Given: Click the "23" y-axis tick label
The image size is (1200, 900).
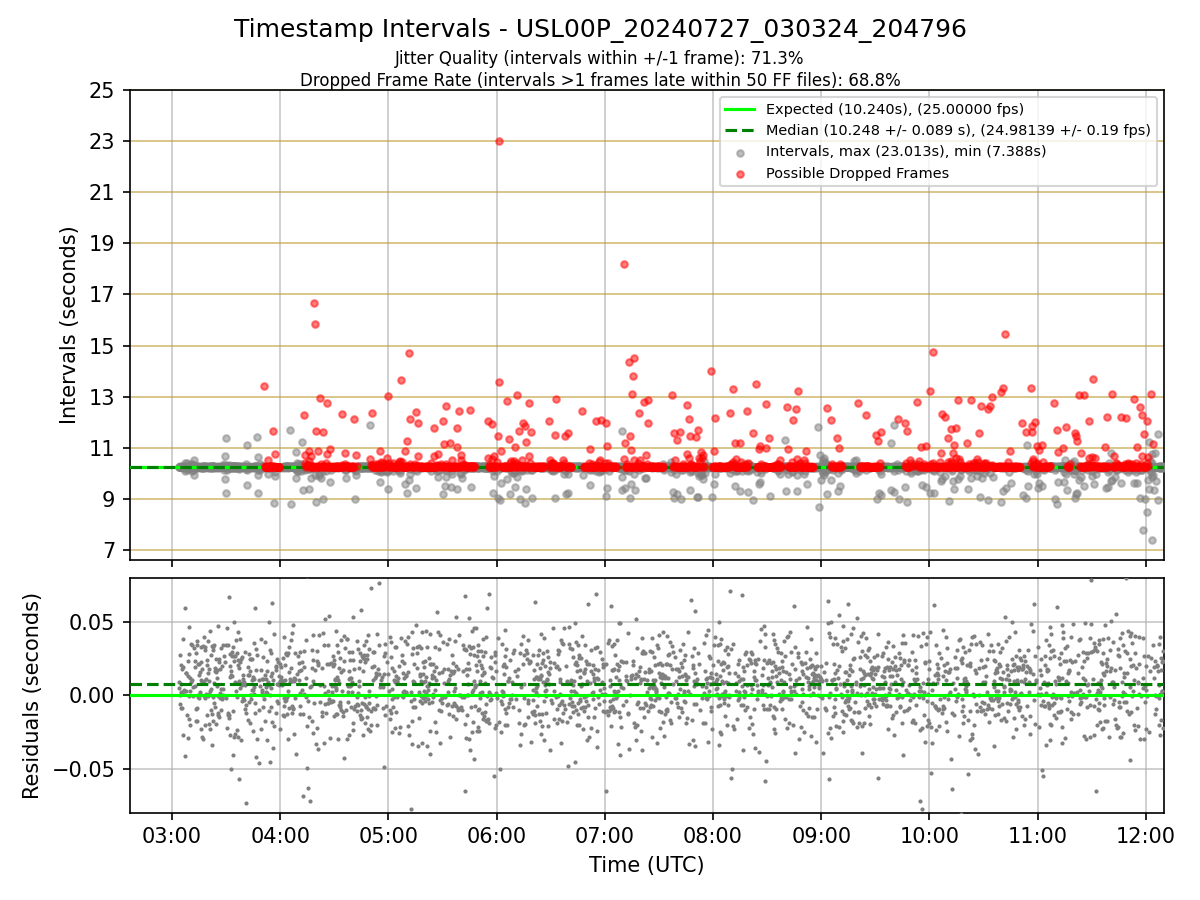Looking at the screenshot, I should point(103,141).
